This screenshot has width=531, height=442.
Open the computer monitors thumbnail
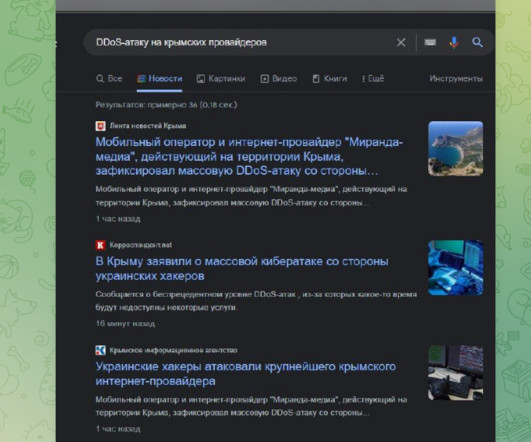[x=455, y=373]
